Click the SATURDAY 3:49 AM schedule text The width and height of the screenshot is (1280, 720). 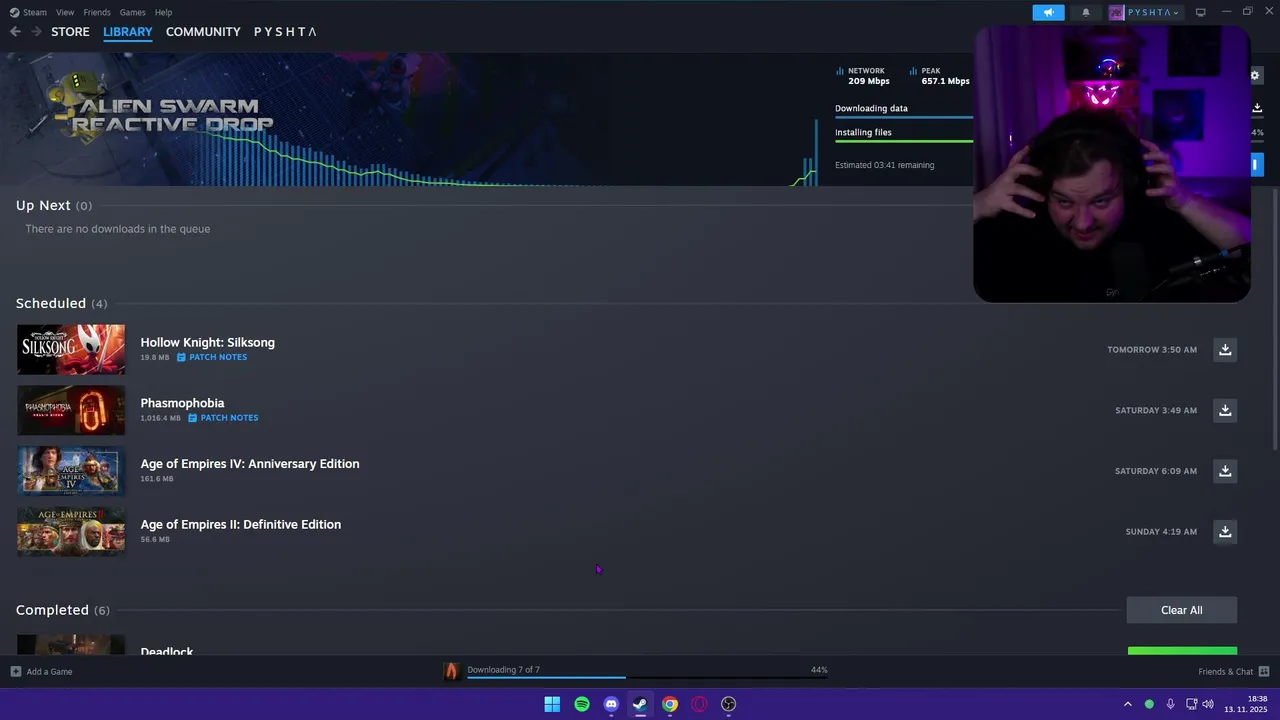point(1156,410)
